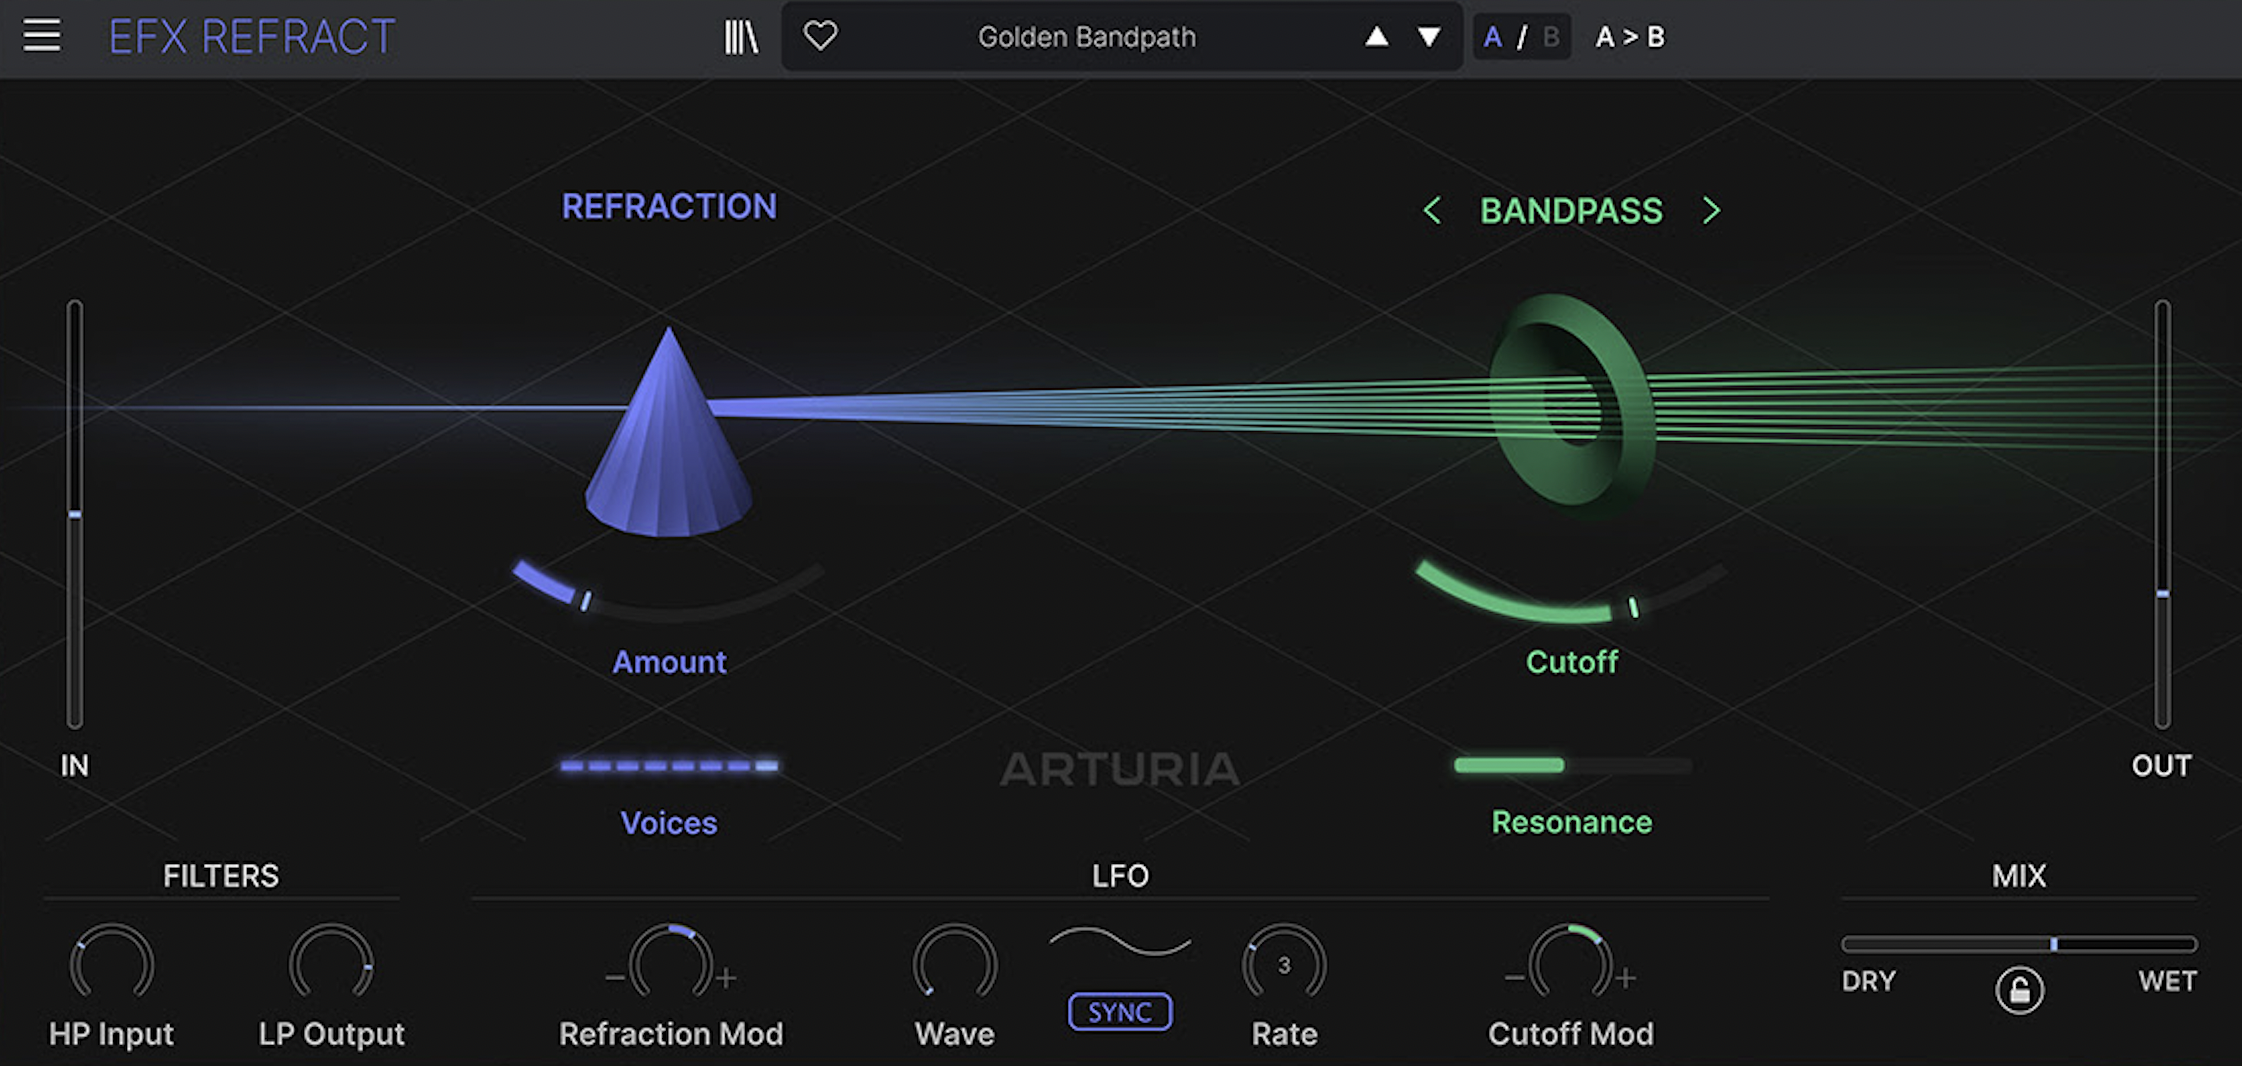Image resolution: width=2242 pixels, height=1066 pixels.
Task: Click the Rate label
Action: coord(1285,1034)
